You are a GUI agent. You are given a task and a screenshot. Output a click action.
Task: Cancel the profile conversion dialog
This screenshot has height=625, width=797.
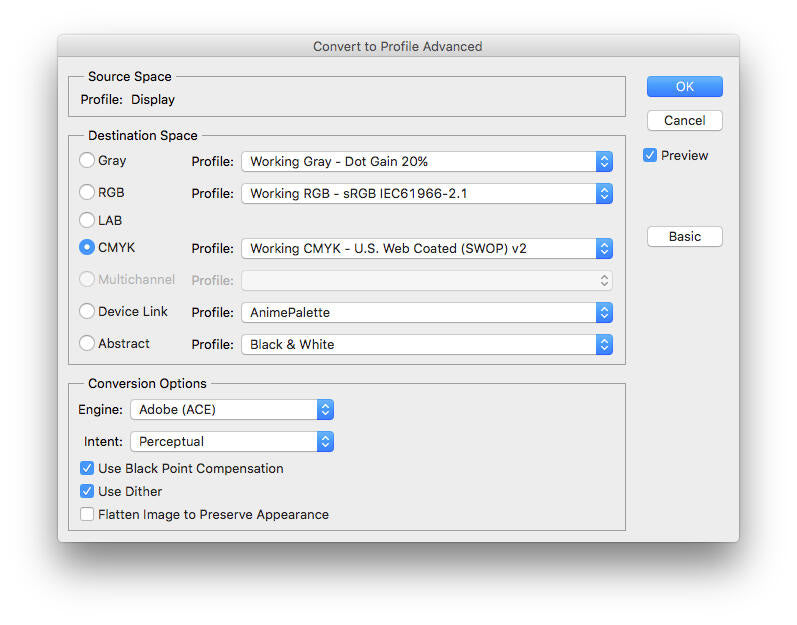684,121
